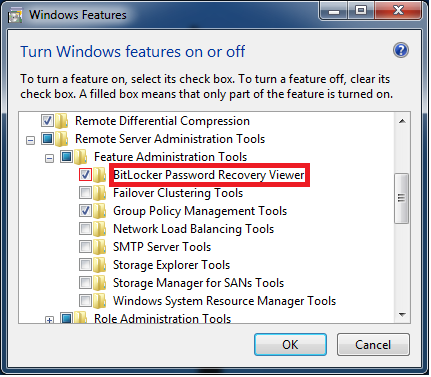Select Storage Explorer Tools label
The width and height of the screenshot is (431, 377).
click(171, 265)
